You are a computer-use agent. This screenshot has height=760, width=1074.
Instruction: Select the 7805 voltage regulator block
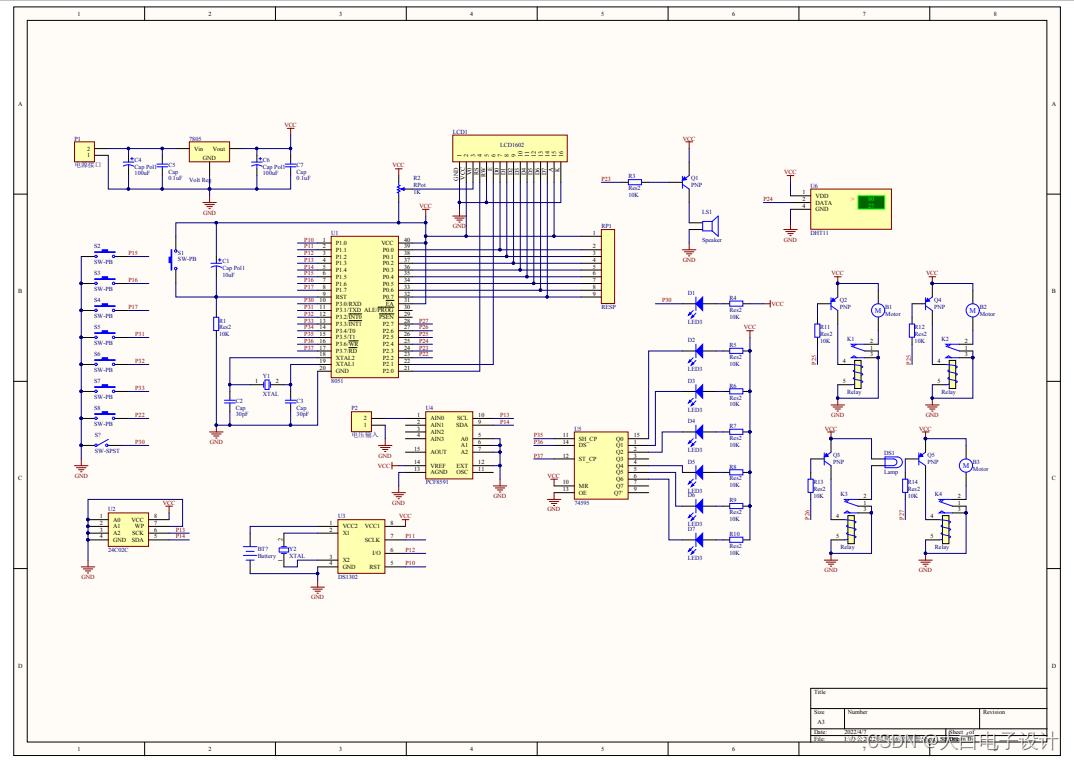[x=209, y=152]
